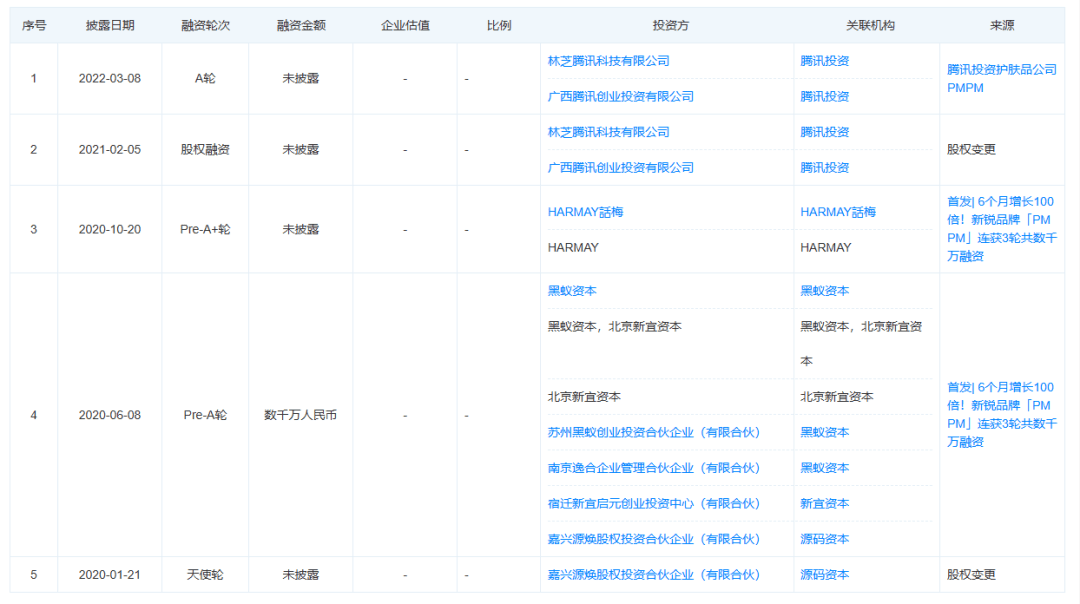Click HARMAY話梅 link in 关联机构 column
This screenshot has height=604, width=1080.
[x=838, y=212]
